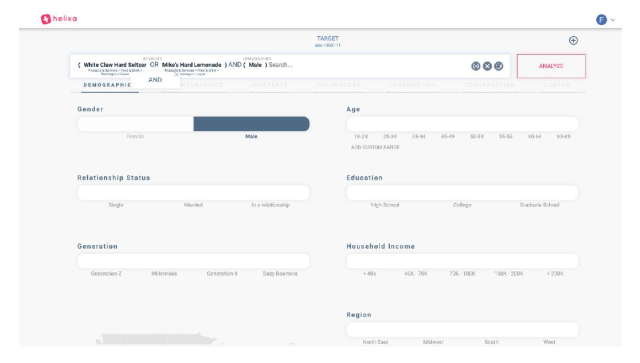Click the clear query X icon
640x363 pixels.
tap(487, 66)
